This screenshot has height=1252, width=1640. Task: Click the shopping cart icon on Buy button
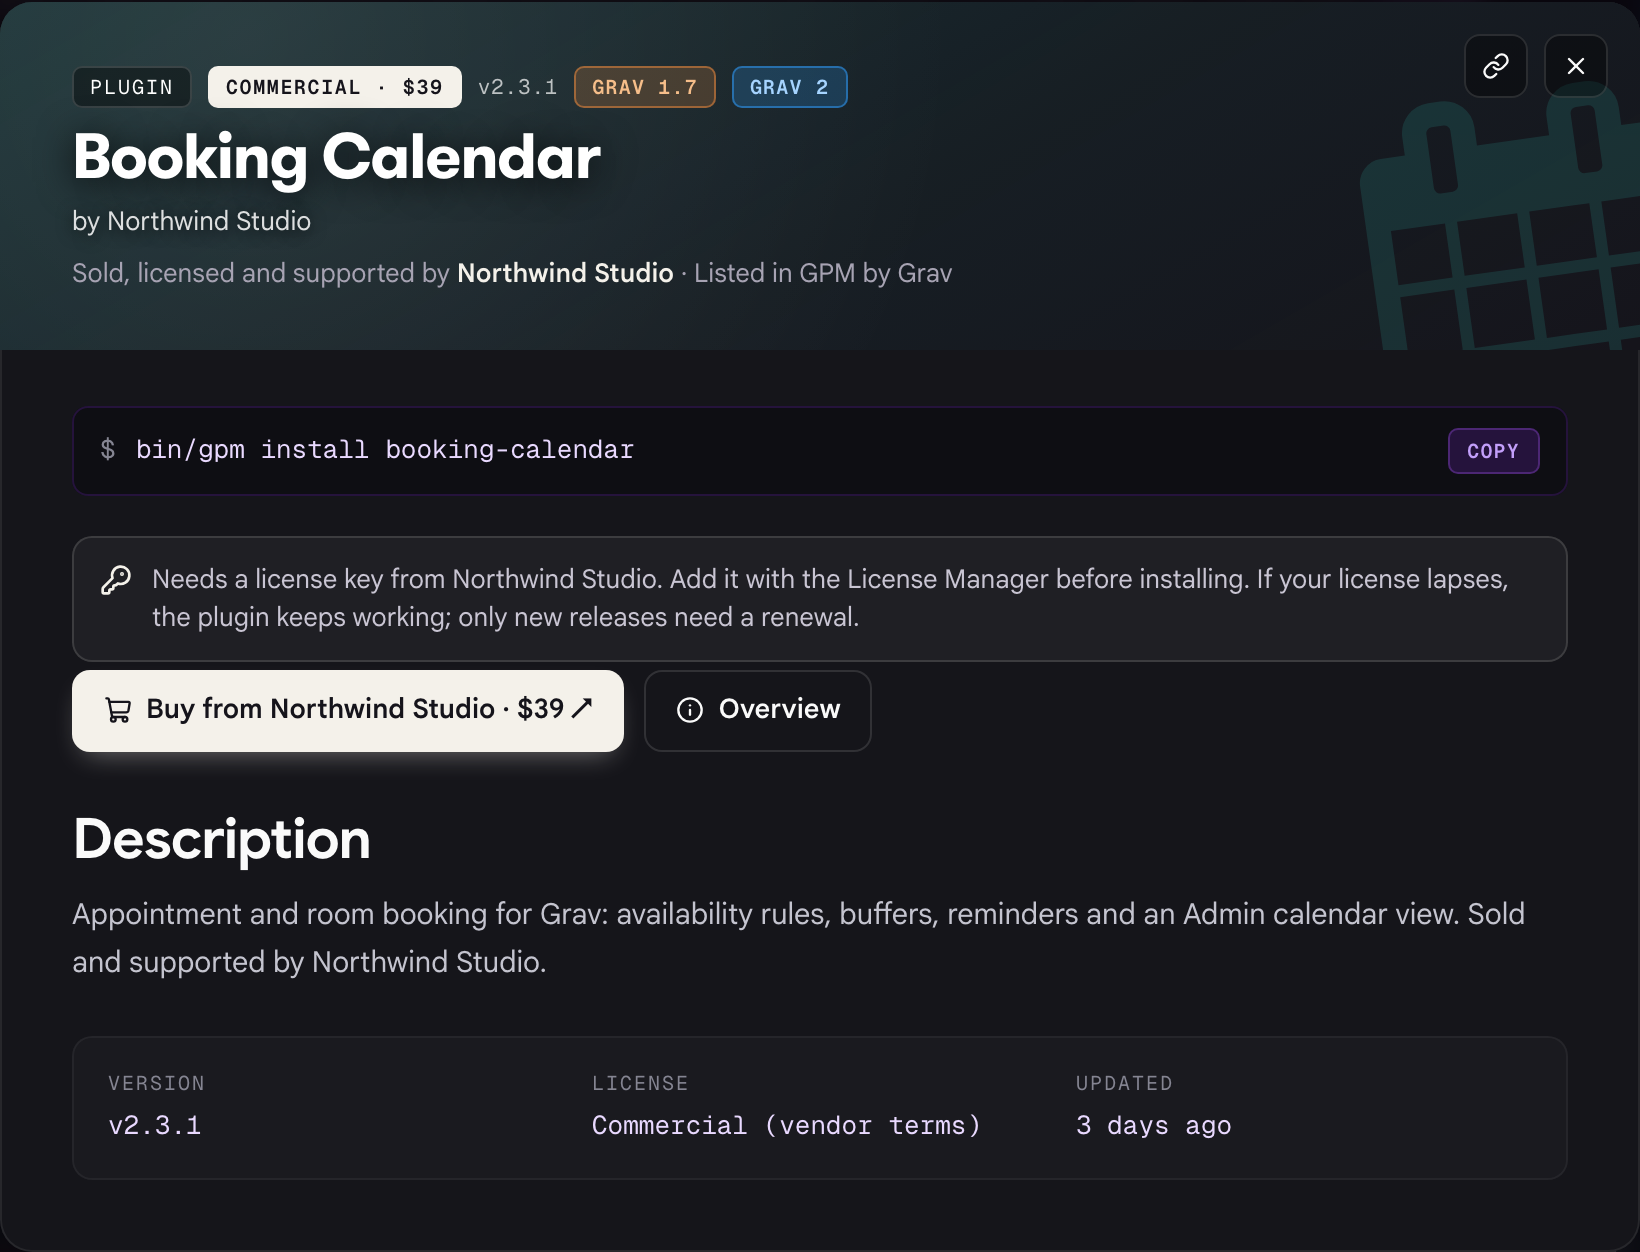tap(118, 710)
